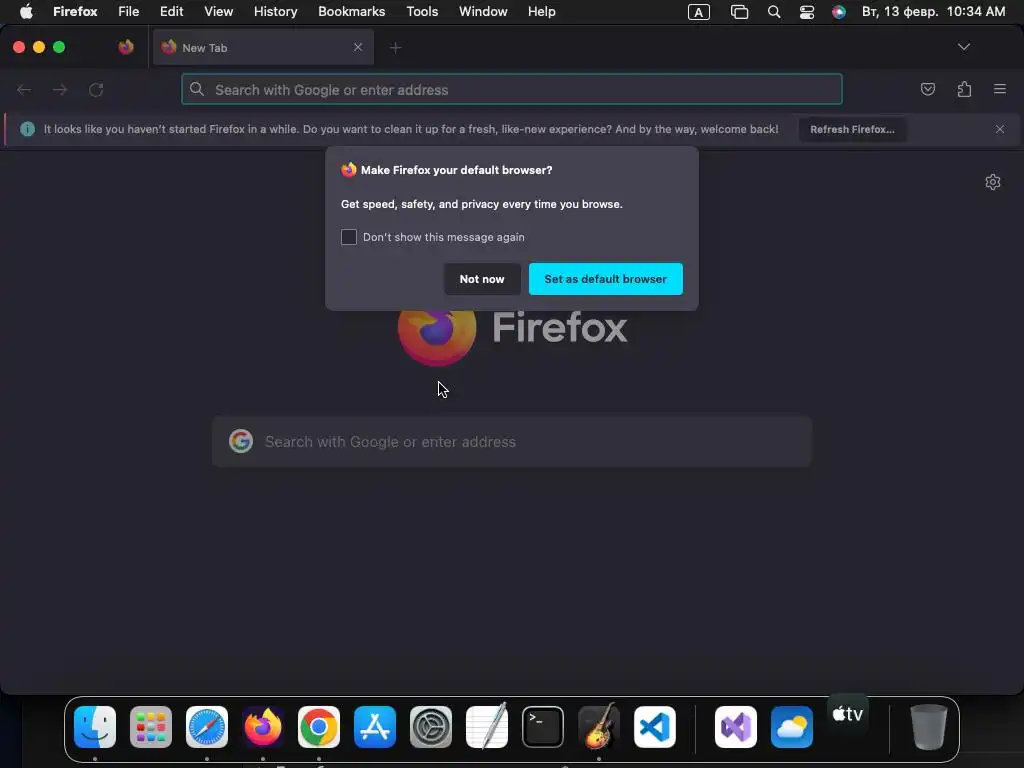Open Weather app from the Dock
This screenshot has height=768, width=1024.
point(792,727)
